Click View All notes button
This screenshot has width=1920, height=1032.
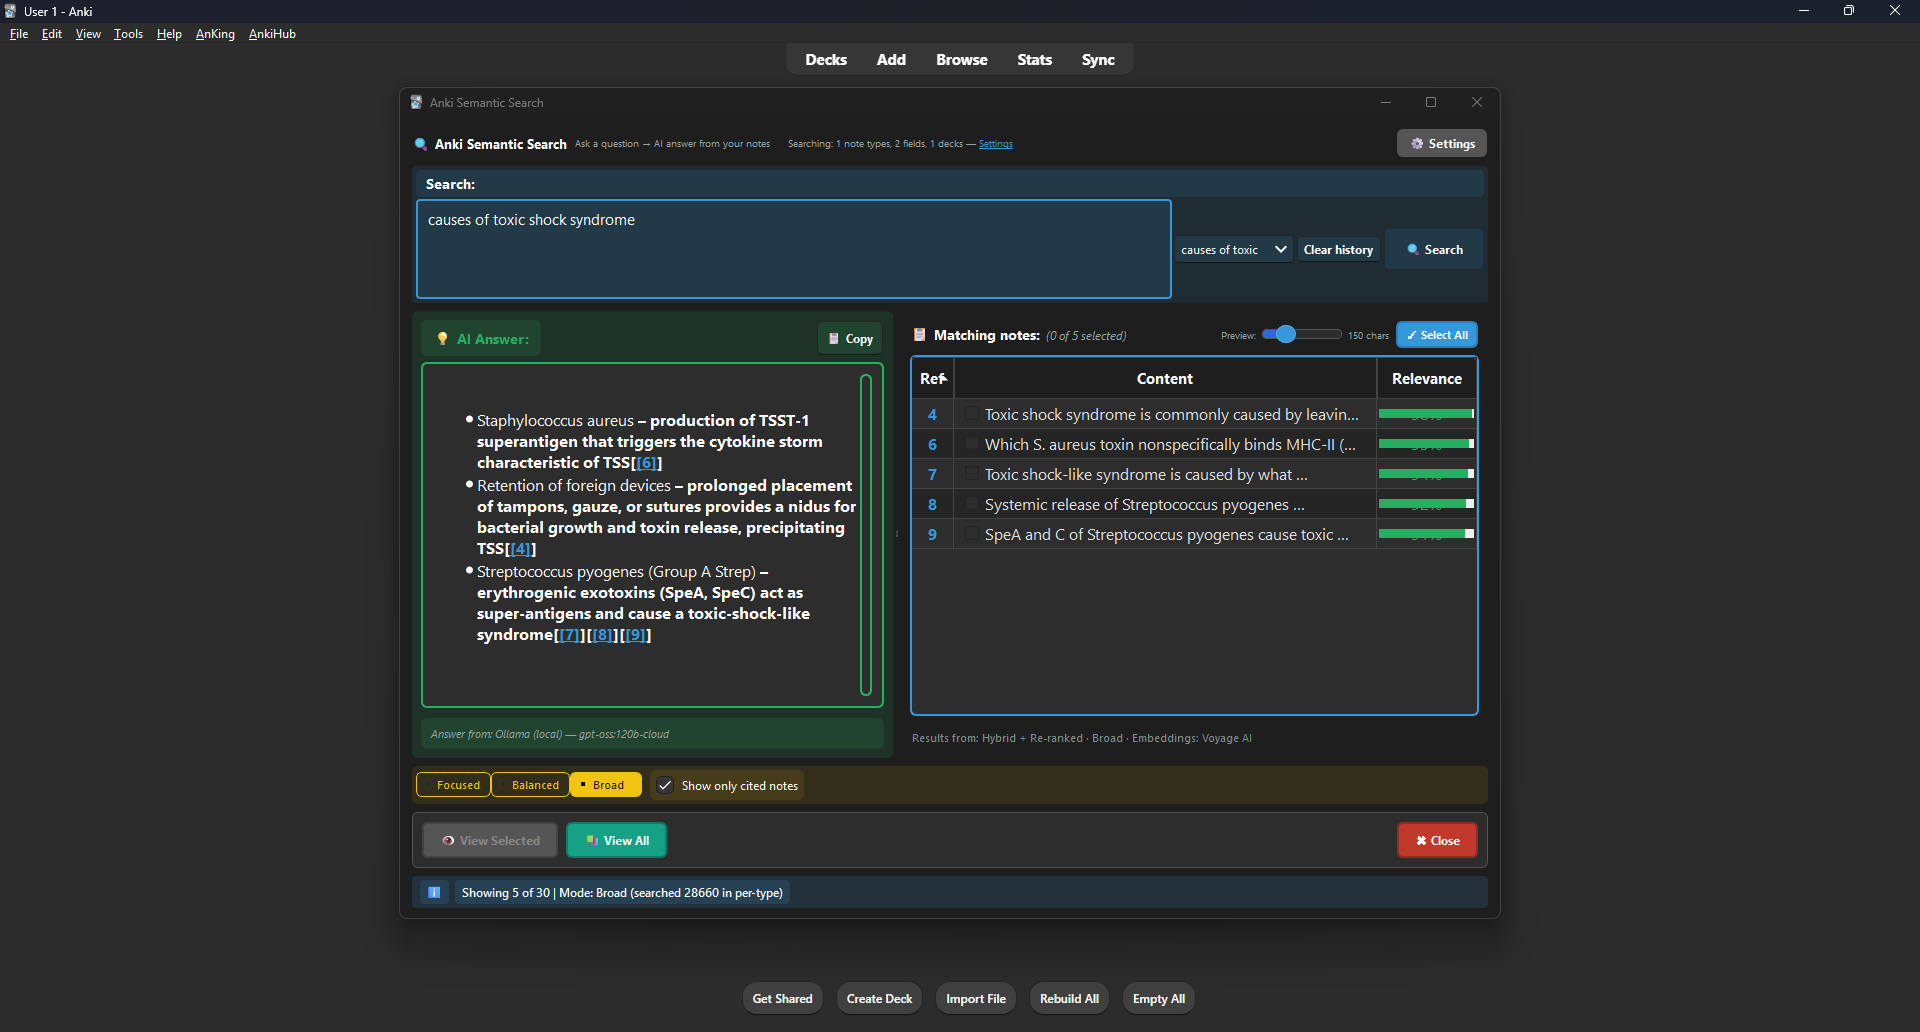click(x=616, y=841)
